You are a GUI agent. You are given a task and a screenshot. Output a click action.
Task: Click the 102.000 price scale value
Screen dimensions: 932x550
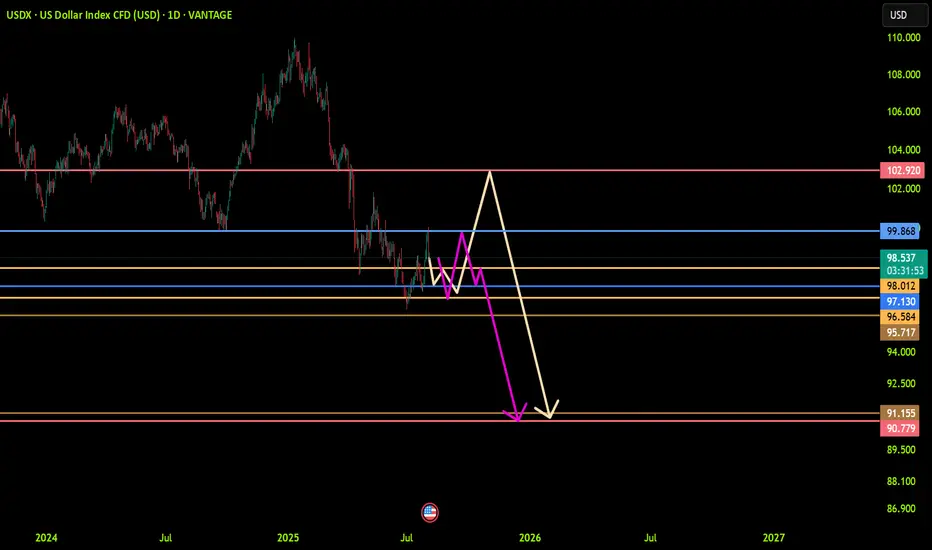903,188
